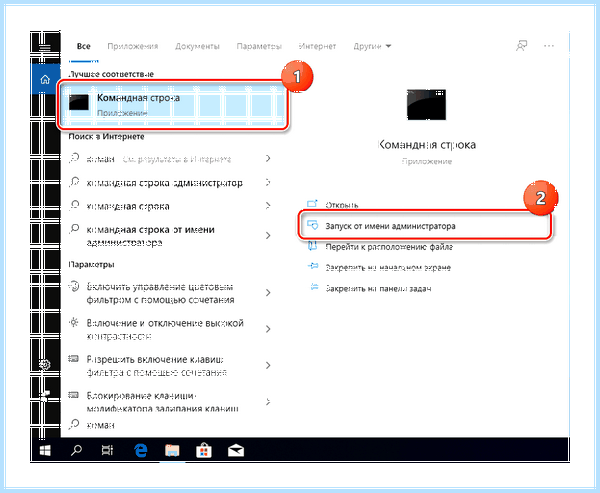Click the Windows Start button
Screen dimensions: 600x493
(x=45, y=451)
